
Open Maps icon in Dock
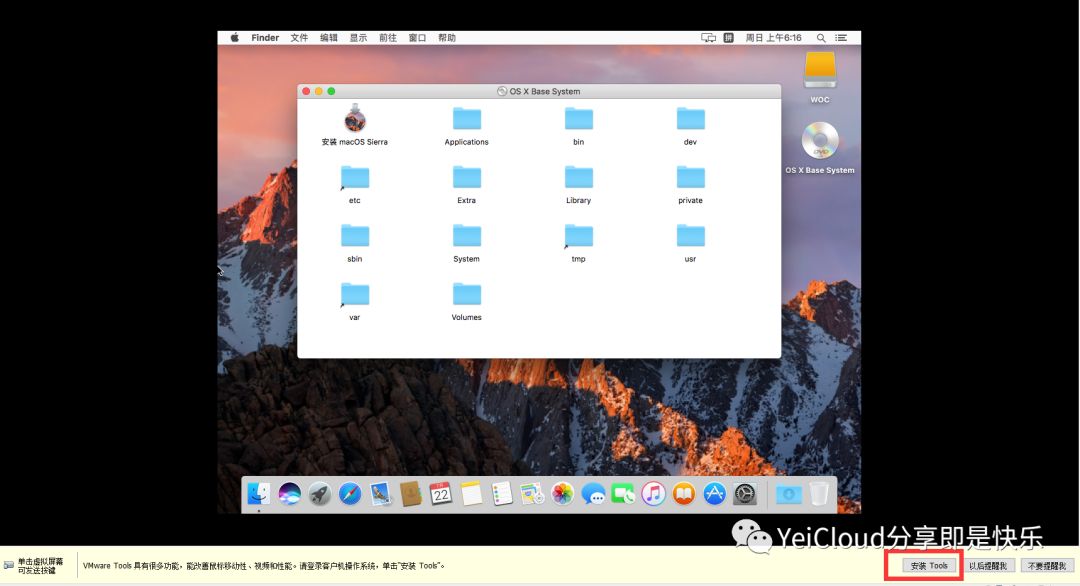tap(532, 494)
